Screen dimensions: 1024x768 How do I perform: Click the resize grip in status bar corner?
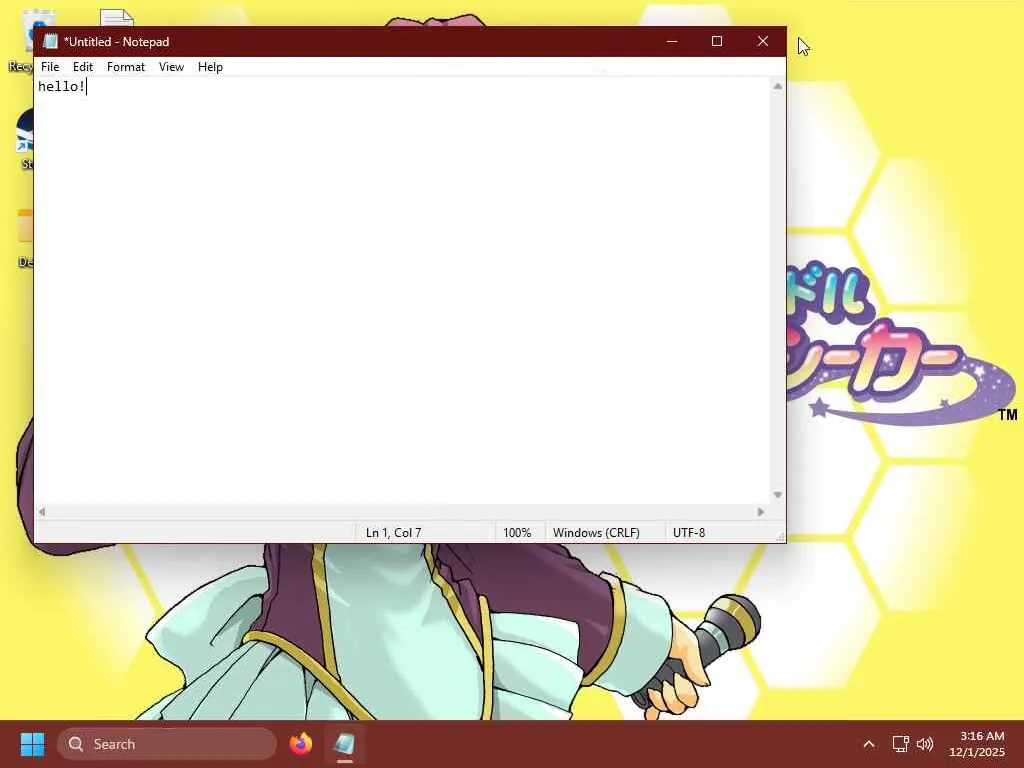pos(780,537)
